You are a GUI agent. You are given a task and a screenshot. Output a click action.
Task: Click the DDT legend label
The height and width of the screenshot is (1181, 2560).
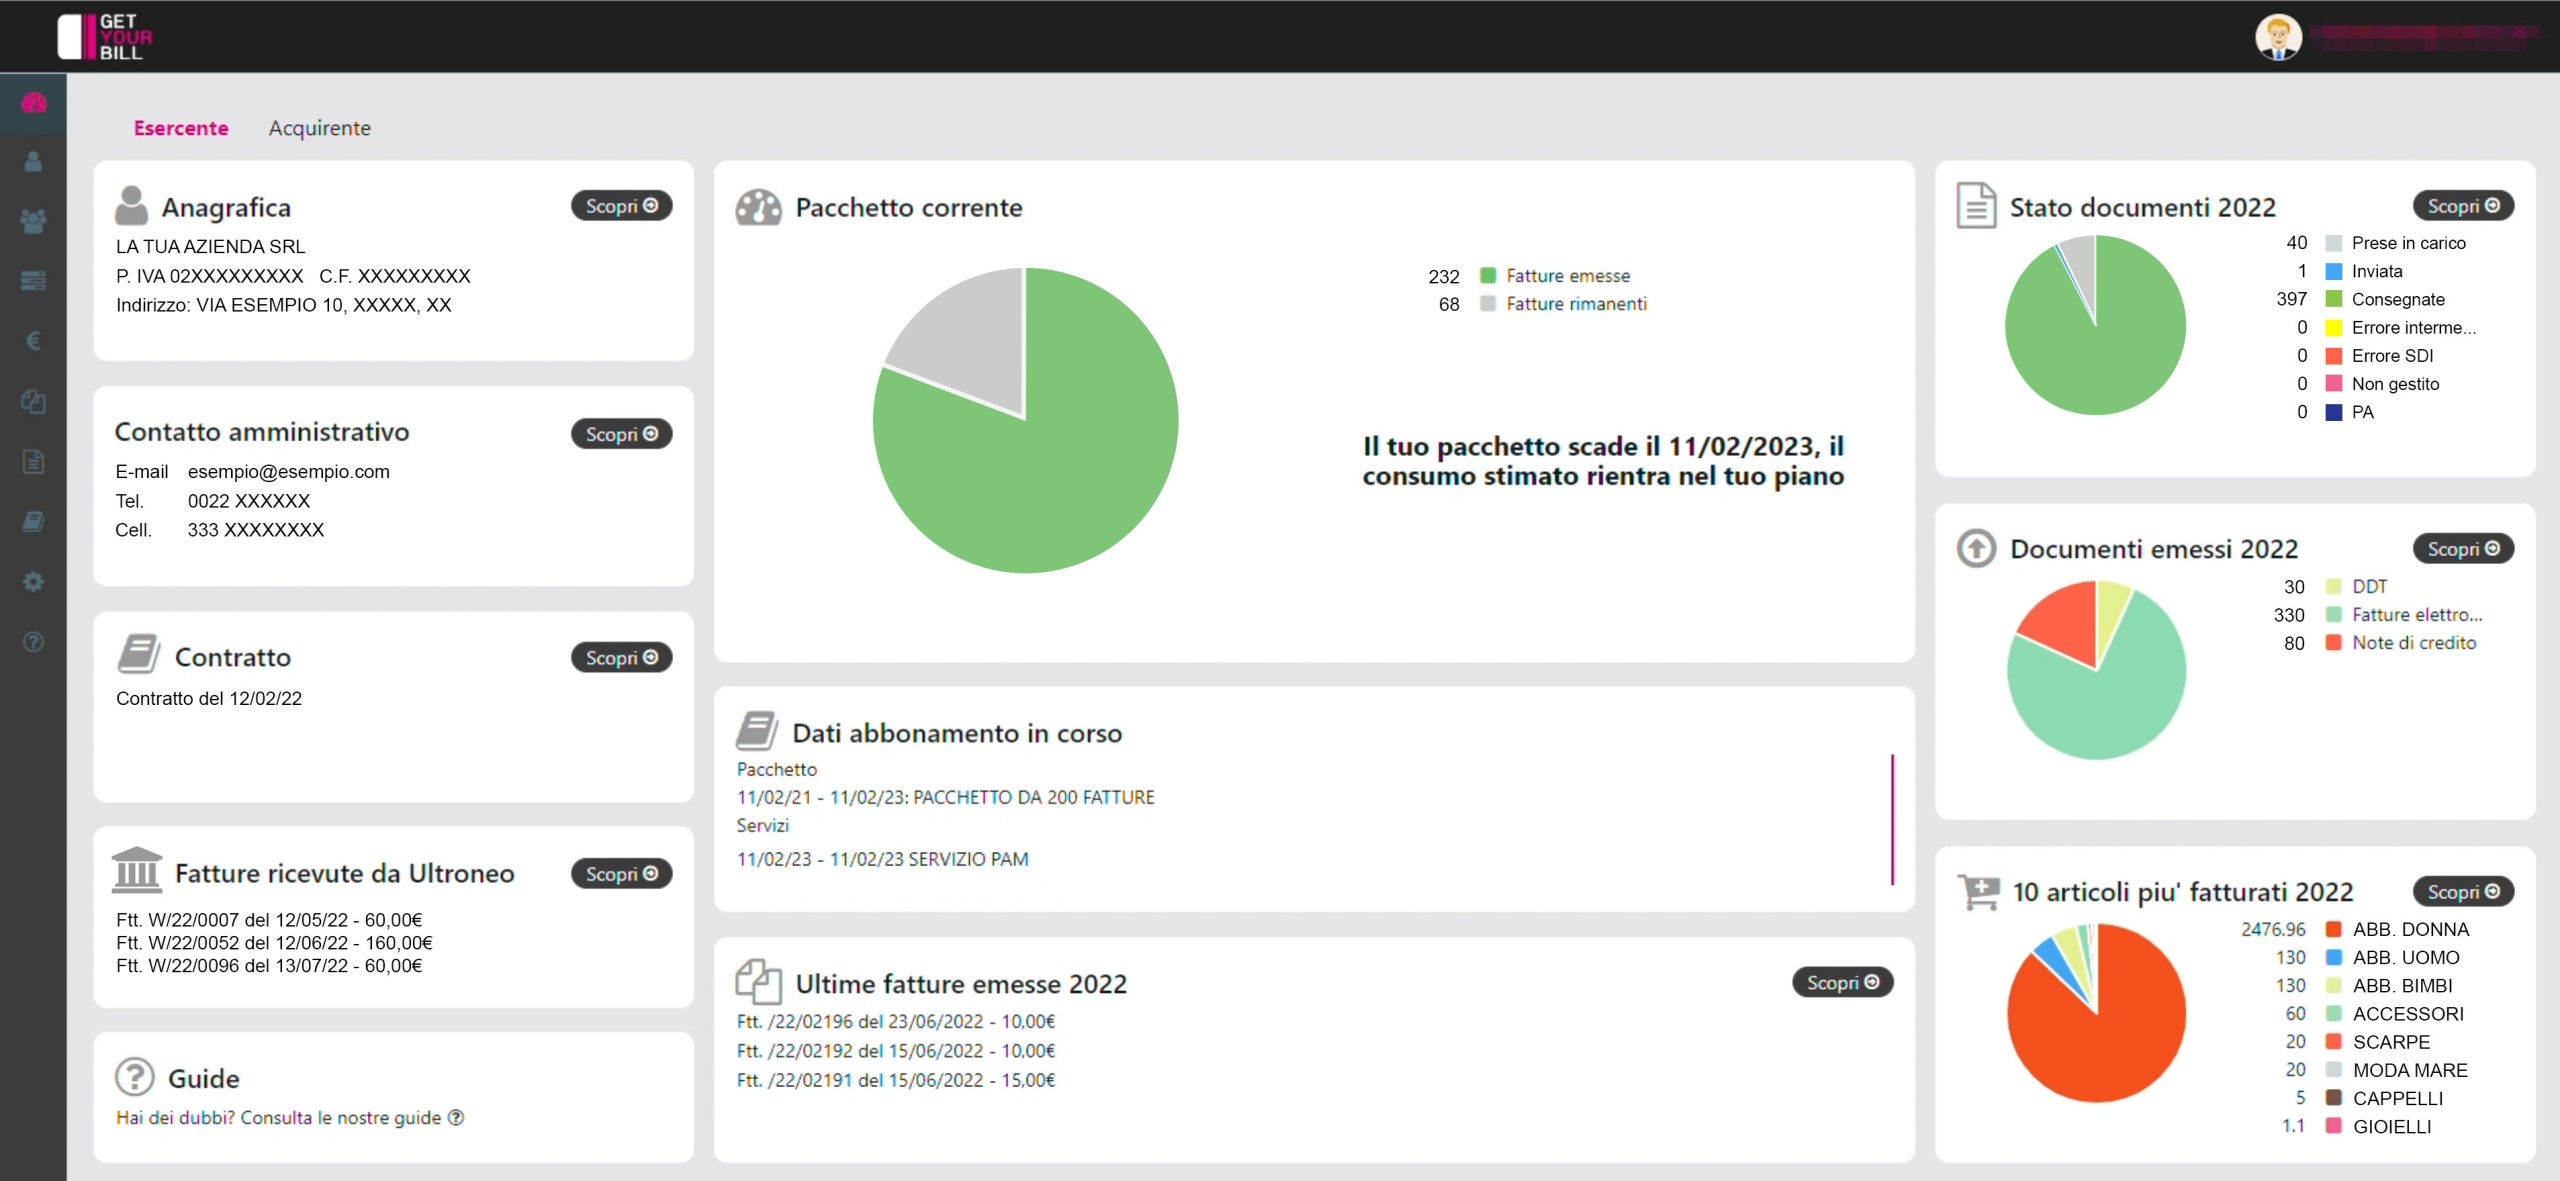(x=2369, y=586)
